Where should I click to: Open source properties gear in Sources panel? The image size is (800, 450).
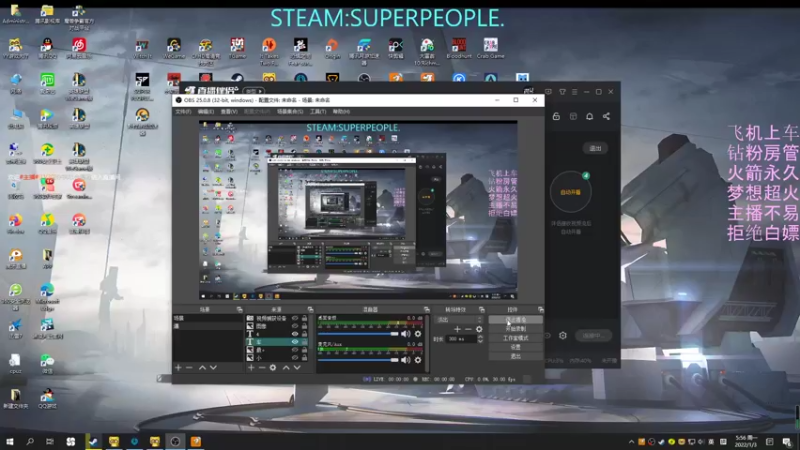pos(273,367)
